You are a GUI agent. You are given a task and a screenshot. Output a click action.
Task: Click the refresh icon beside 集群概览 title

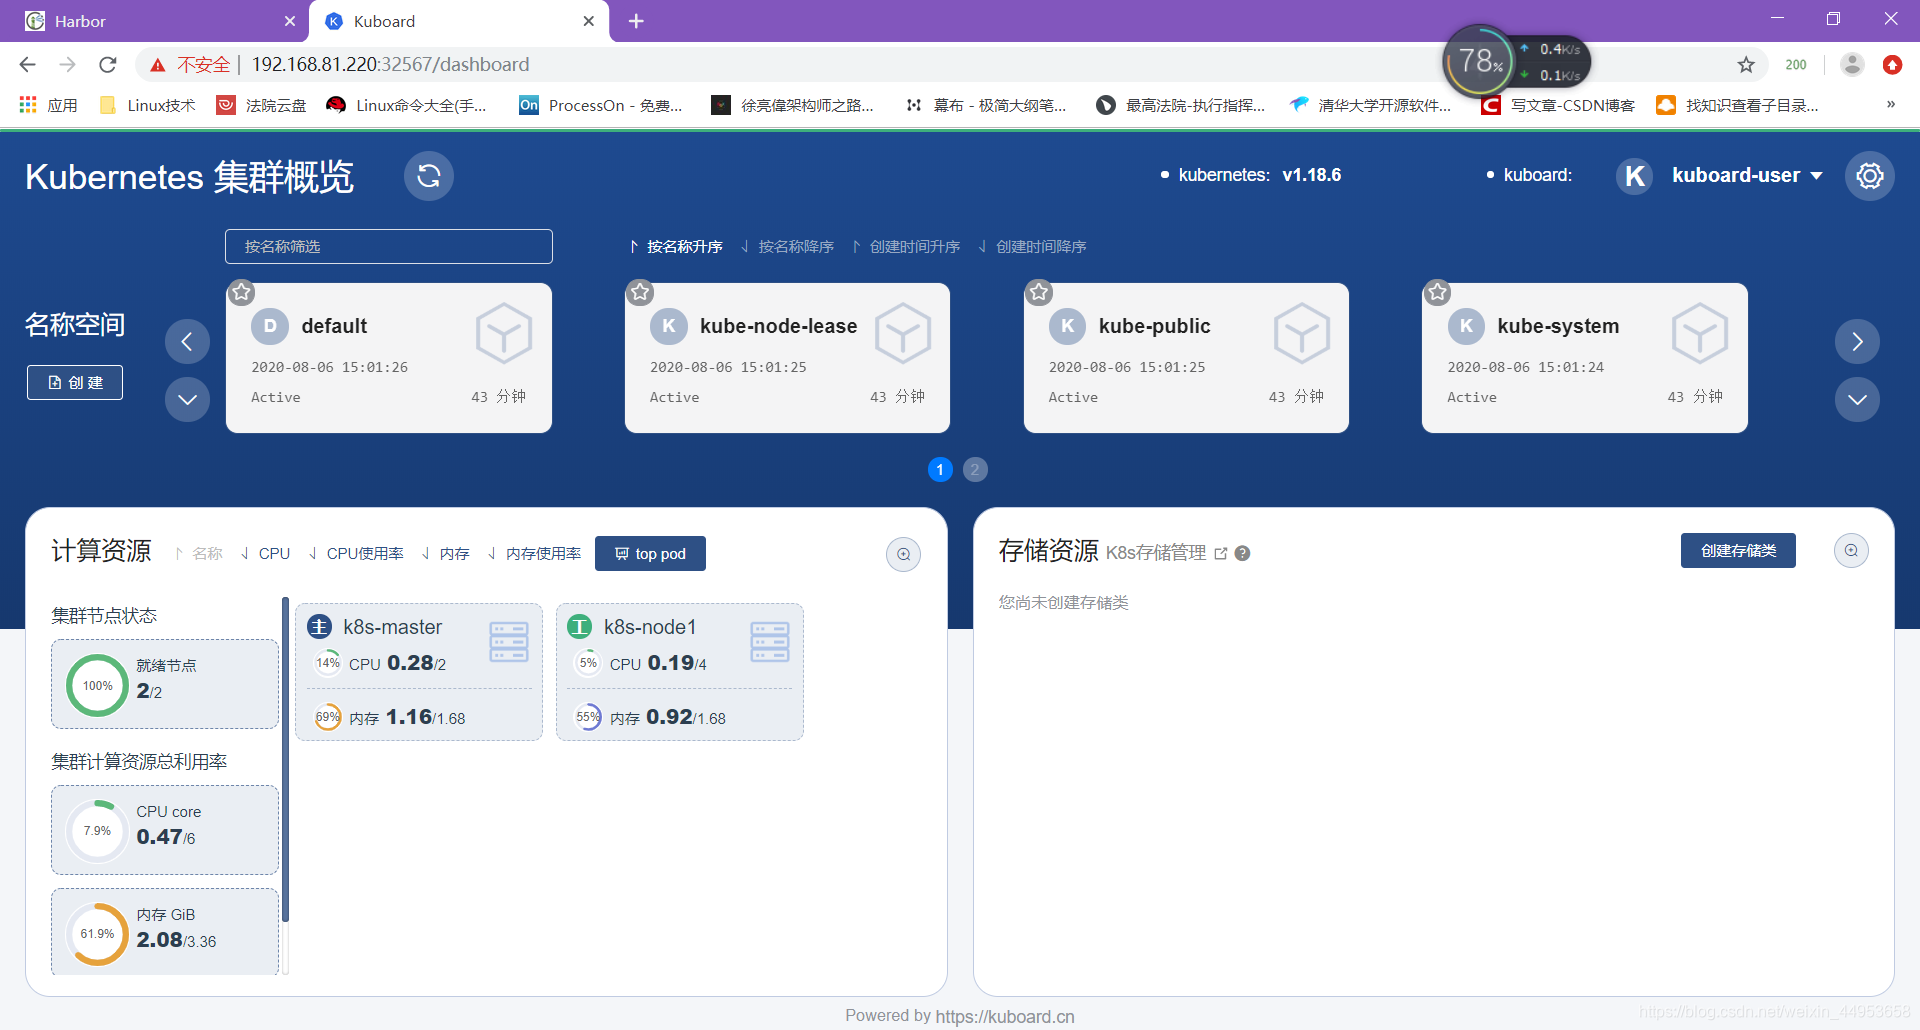click(x=429, y=176)
